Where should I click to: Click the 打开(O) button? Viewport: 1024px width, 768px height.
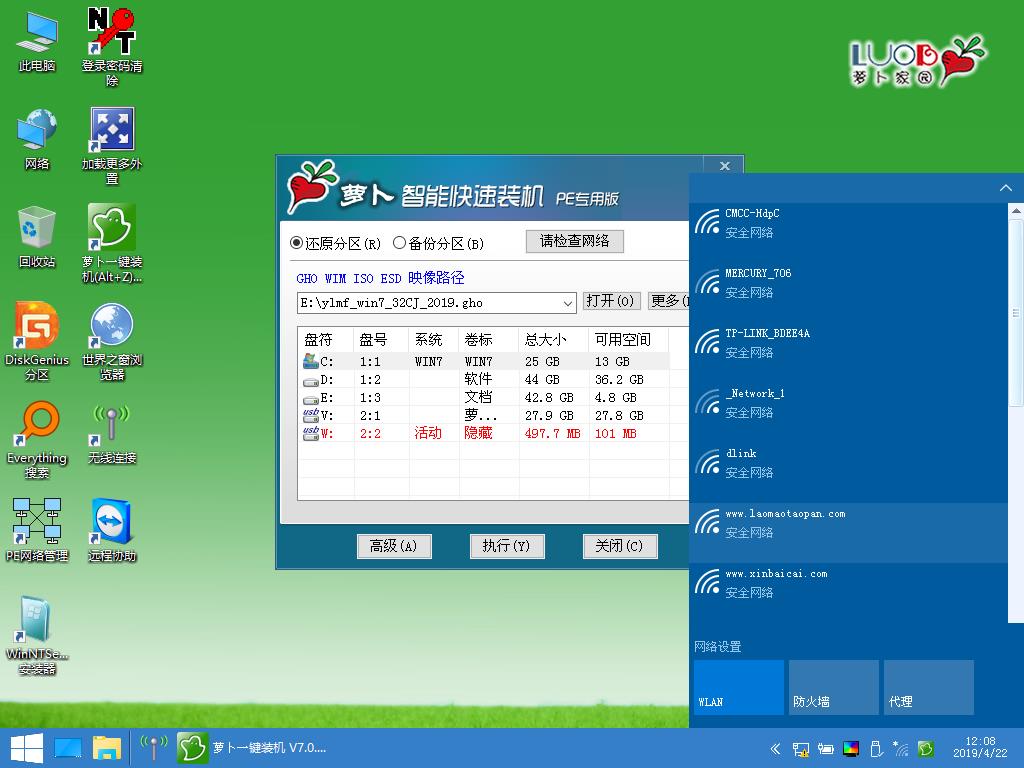pos(611,301)
